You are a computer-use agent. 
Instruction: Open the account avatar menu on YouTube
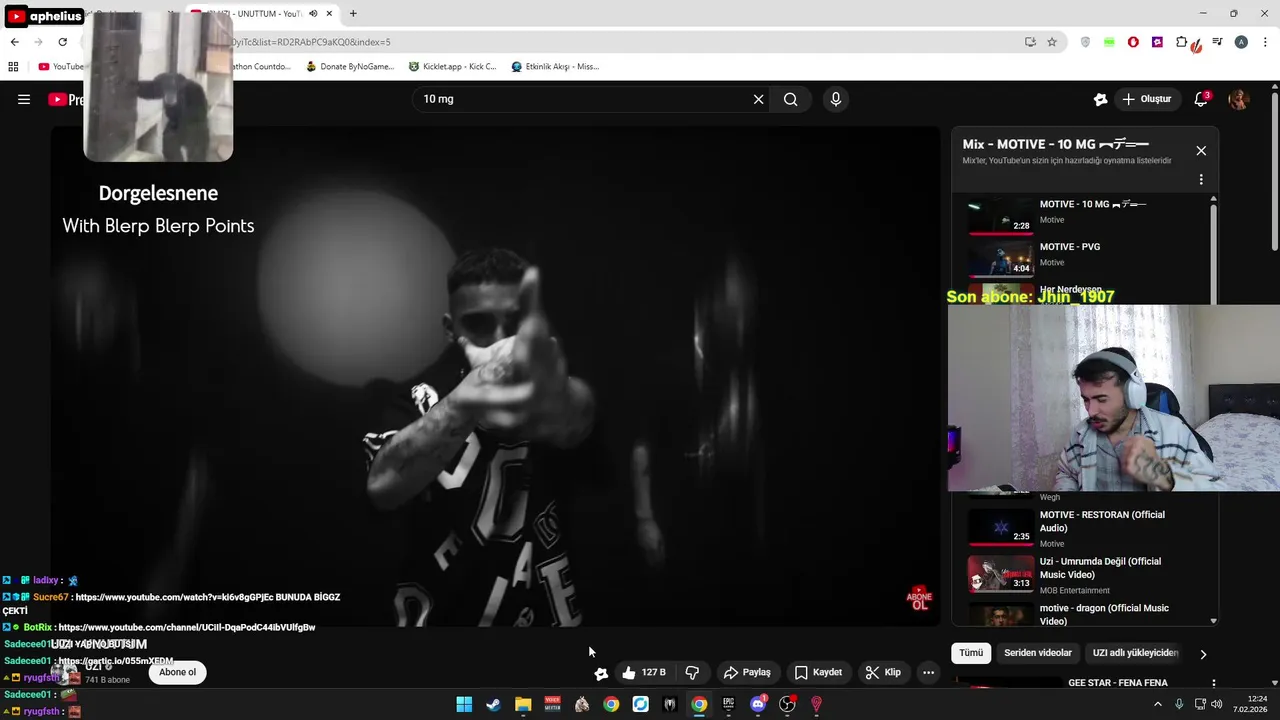[1239, 99]
